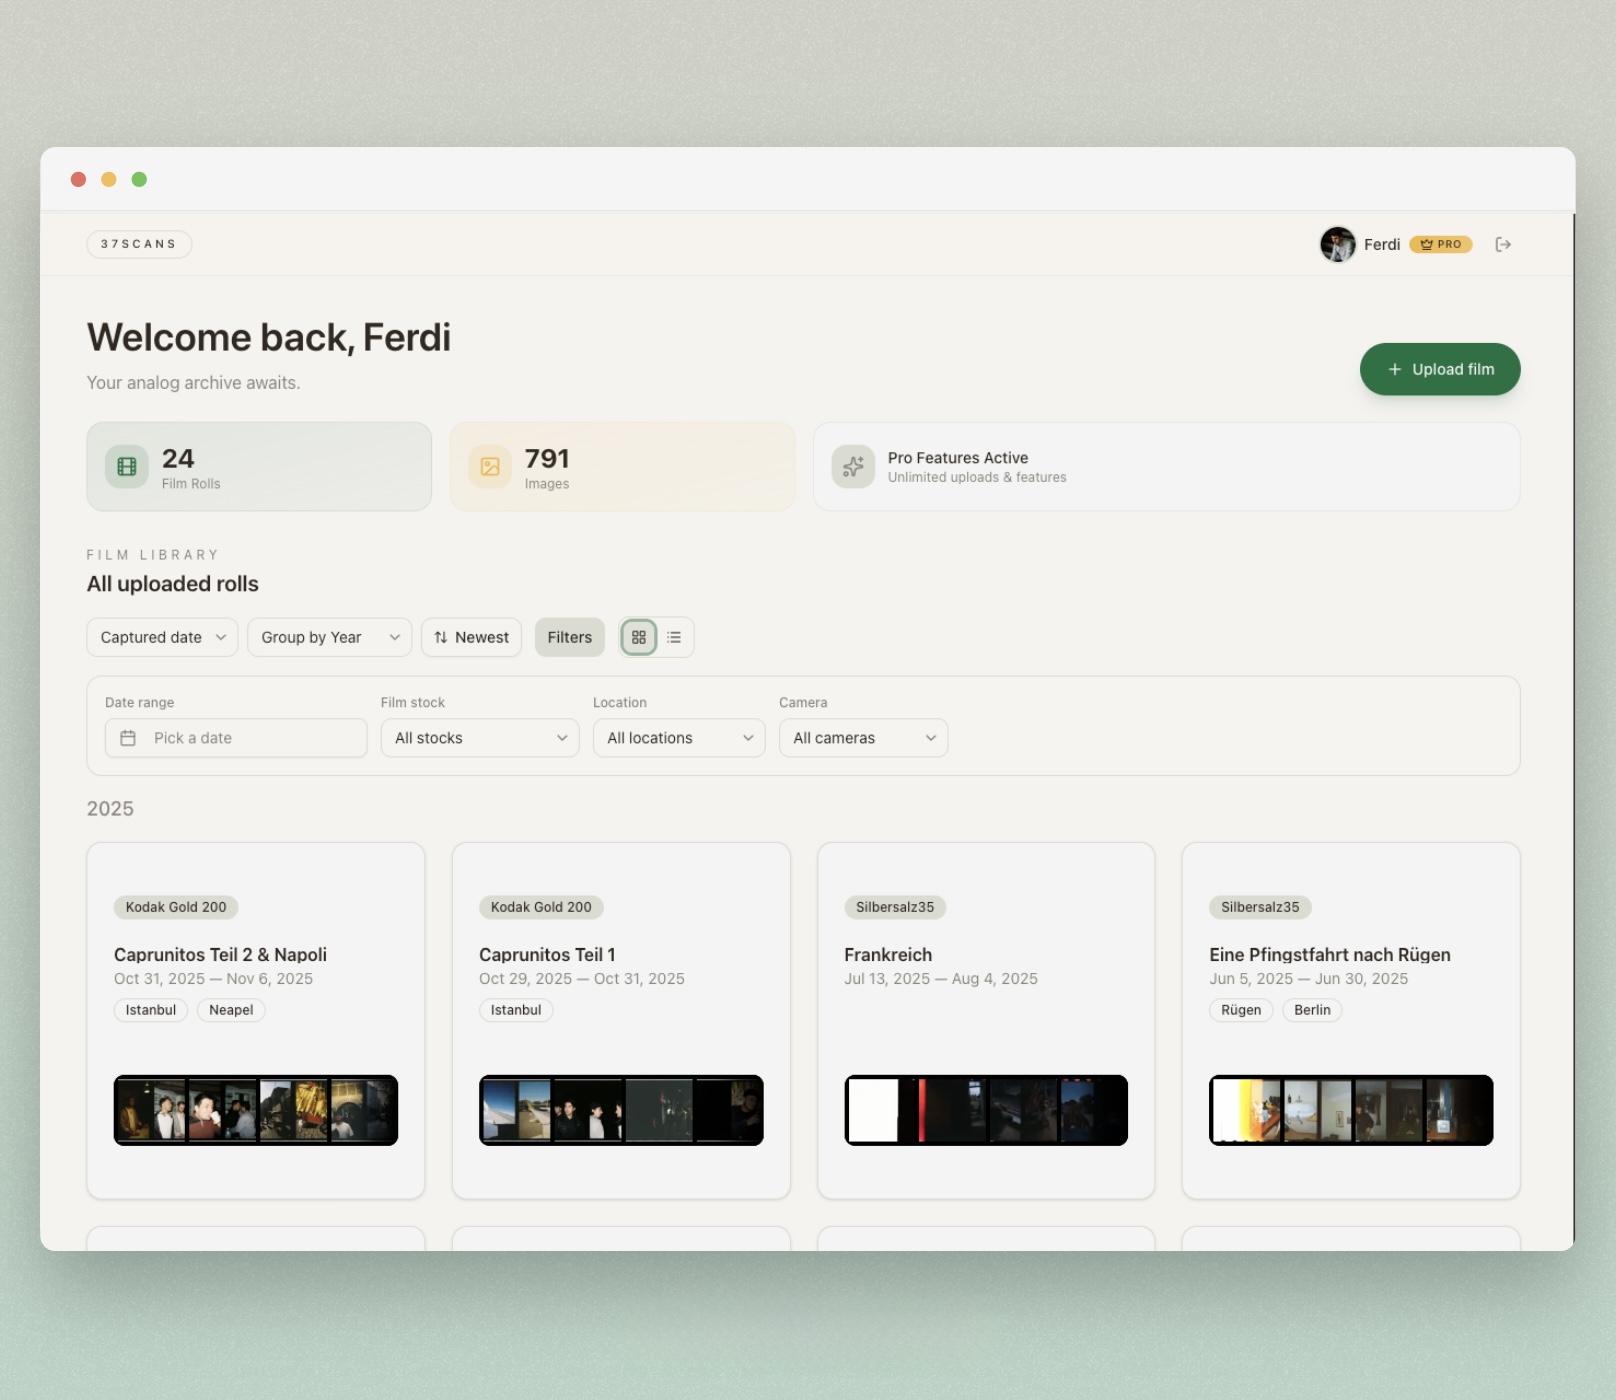Click the film roll icon on the Film Rolls stat
Viewport: 1616px width, 1400px height.
(124, 465)
